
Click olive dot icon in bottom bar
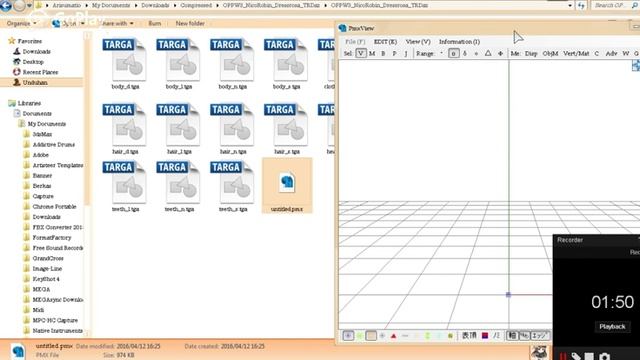[450, 336]
